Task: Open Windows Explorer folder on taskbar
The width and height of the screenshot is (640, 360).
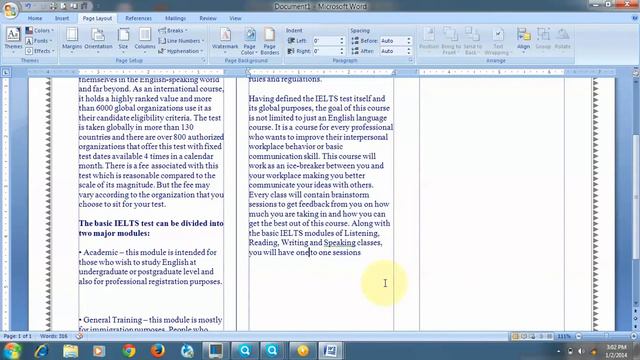Action: 70,351
